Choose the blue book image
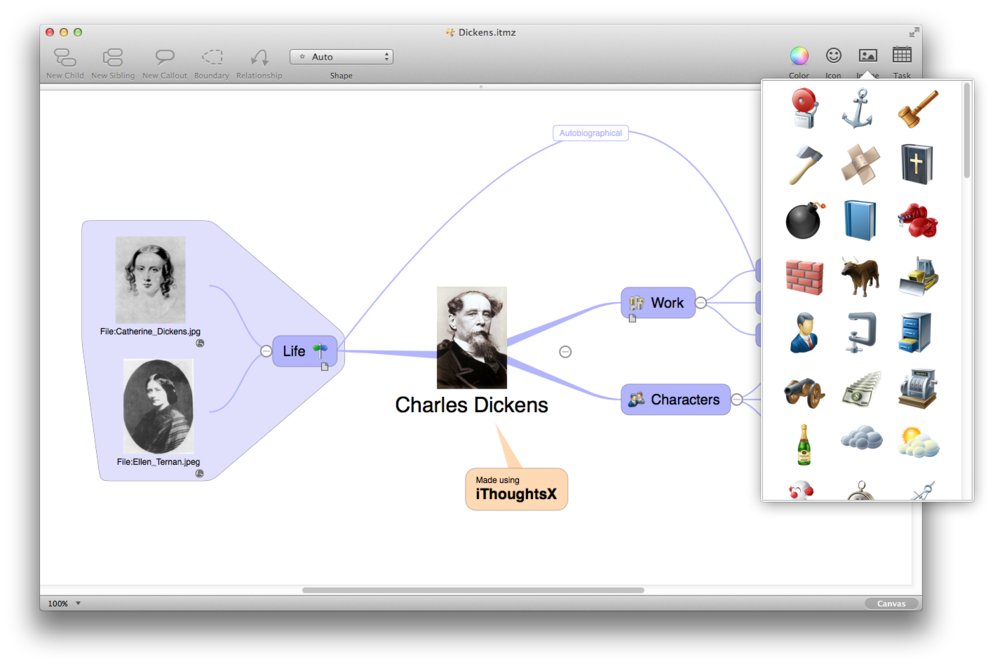 (860, 220)
